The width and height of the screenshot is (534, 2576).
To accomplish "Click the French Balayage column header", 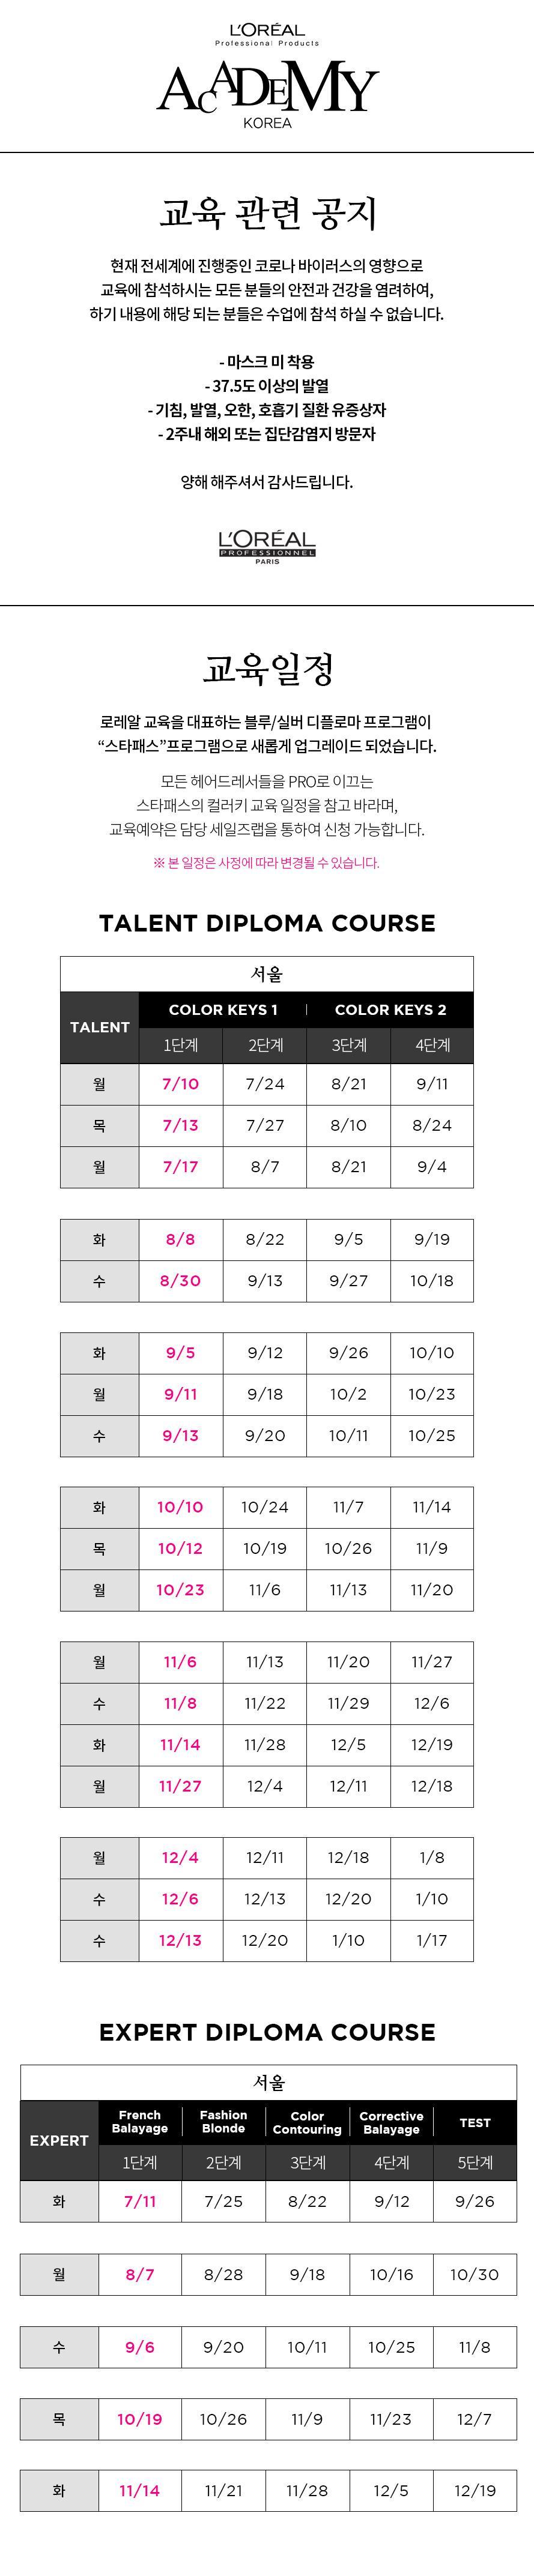I will click(x=140, y=2122).
